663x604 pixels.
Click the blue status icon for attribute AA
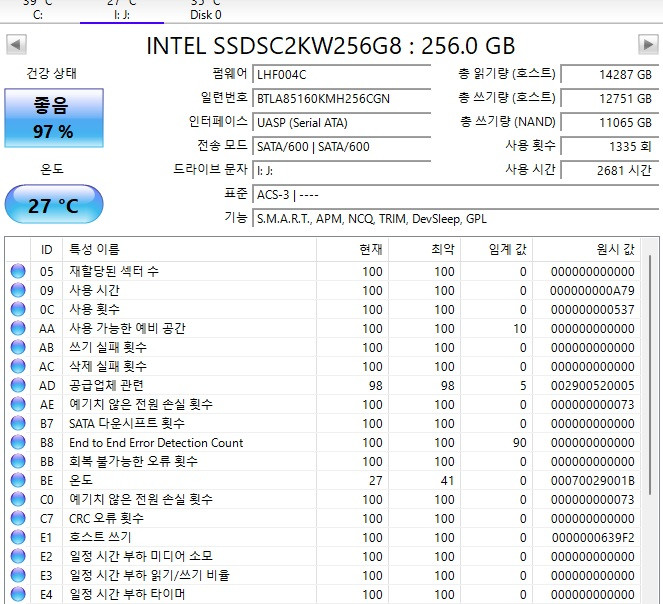click(18, 328)
